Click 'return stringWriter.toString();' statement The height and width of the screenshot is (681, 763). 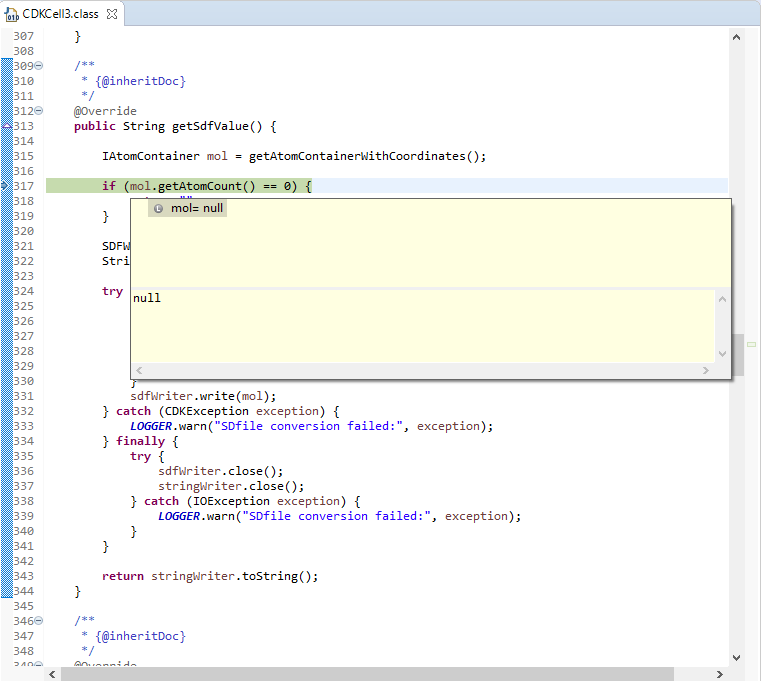tap(210, 576)
